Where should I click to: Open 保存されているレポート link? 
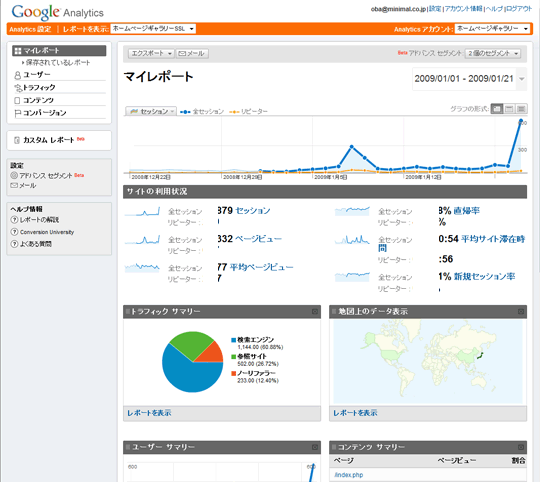click(58, 62)
